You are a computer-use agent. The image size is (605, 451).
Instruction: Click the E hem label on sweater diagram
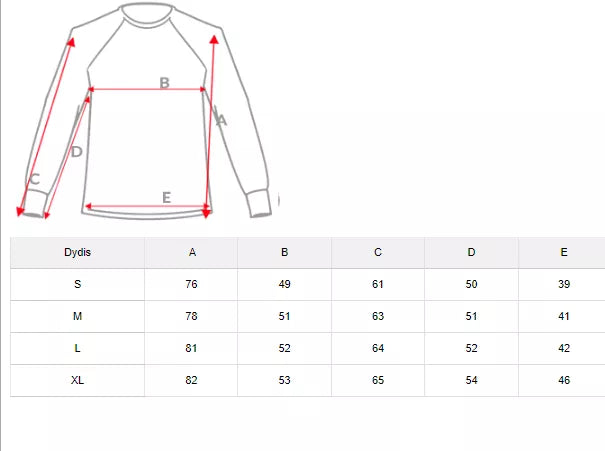click(166, 198)
